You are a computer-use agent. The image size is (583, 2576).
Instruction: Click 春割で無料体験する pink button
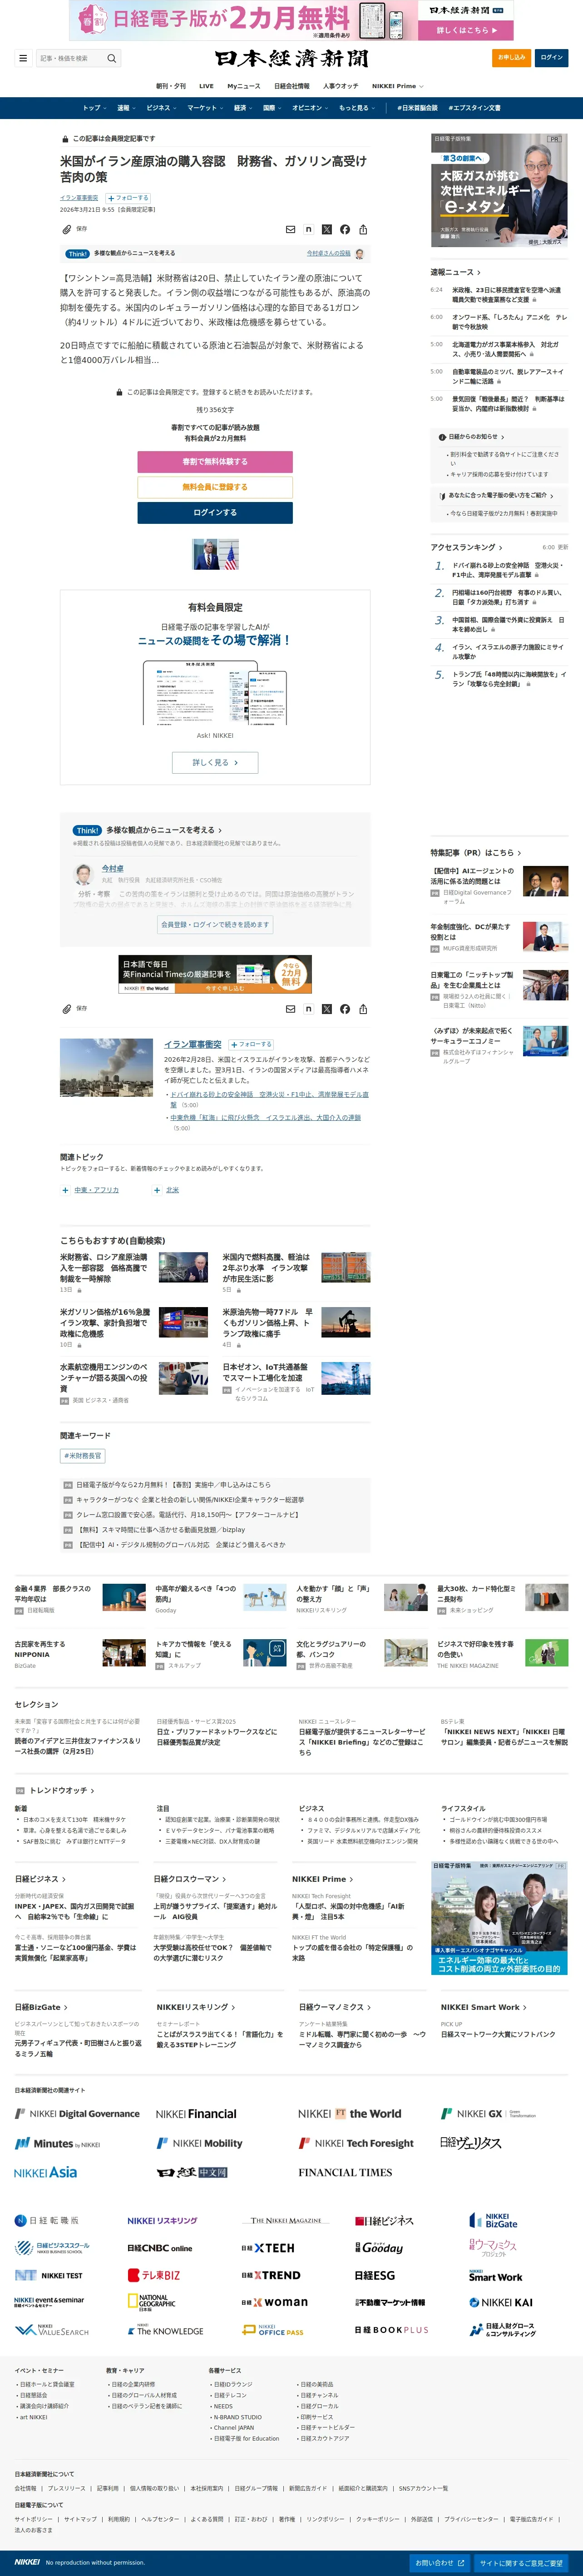coord(215,461)
